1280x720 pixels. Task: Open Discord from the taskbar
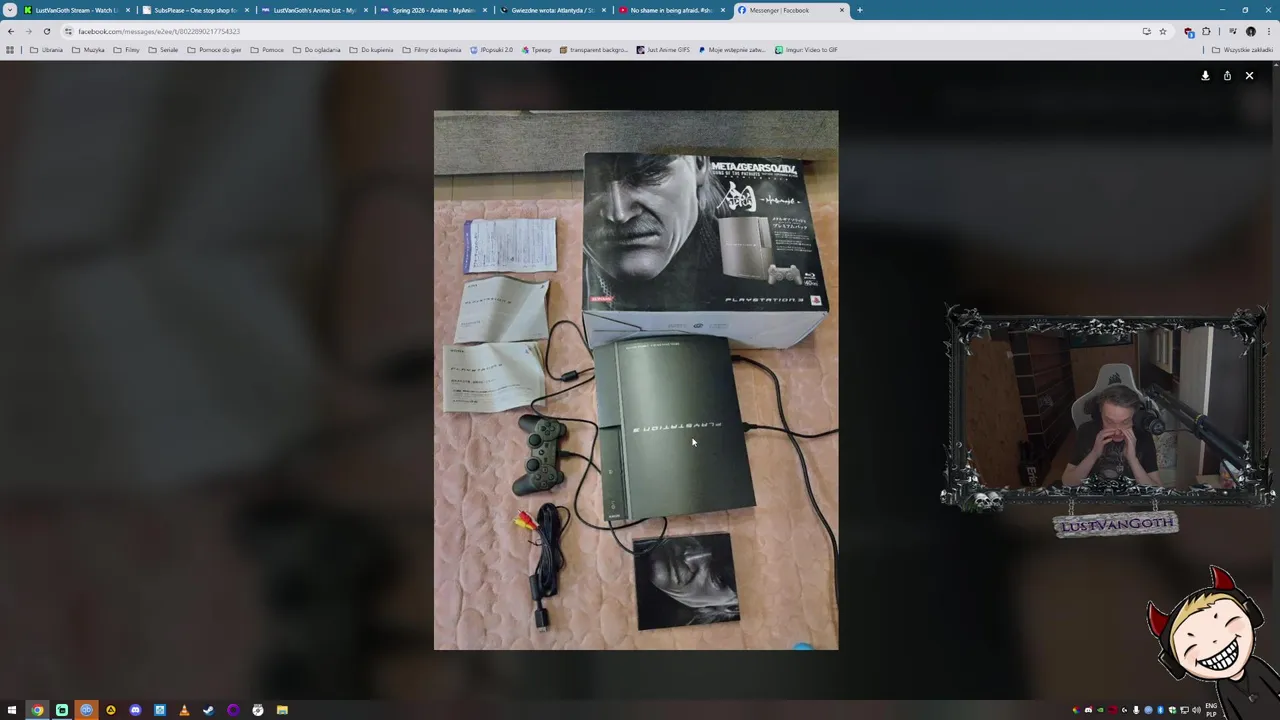pos(135,710)
